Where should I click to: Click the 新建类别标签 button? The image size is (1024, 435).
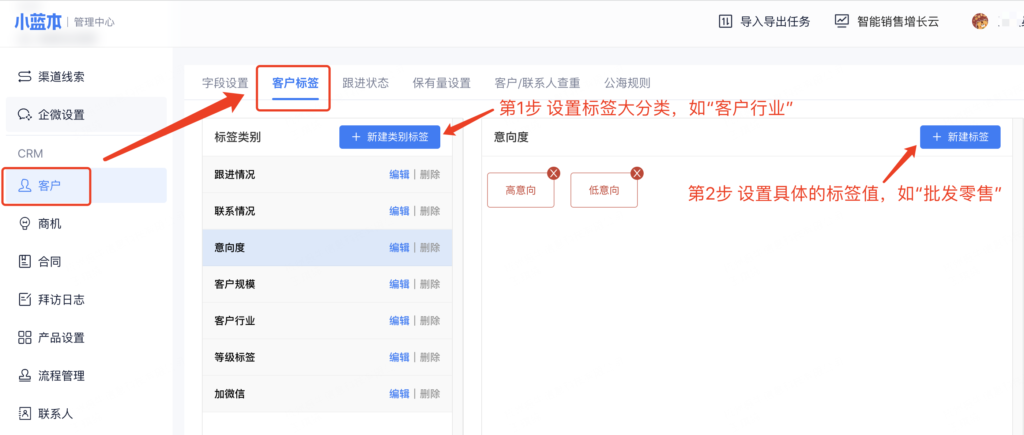coord(389,137)
